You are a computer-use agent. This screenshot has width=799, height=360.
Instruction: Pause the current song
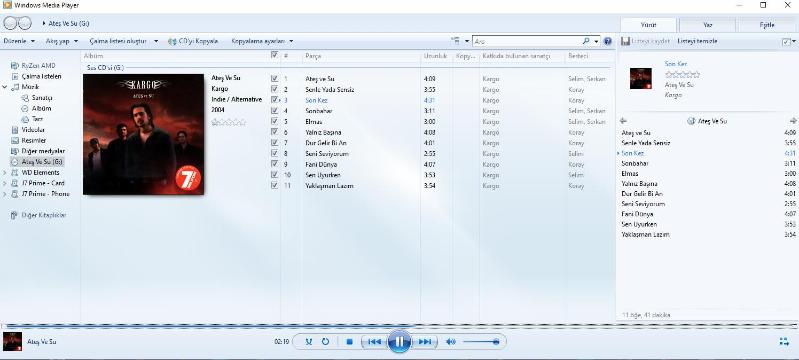(x=399, y=341)
